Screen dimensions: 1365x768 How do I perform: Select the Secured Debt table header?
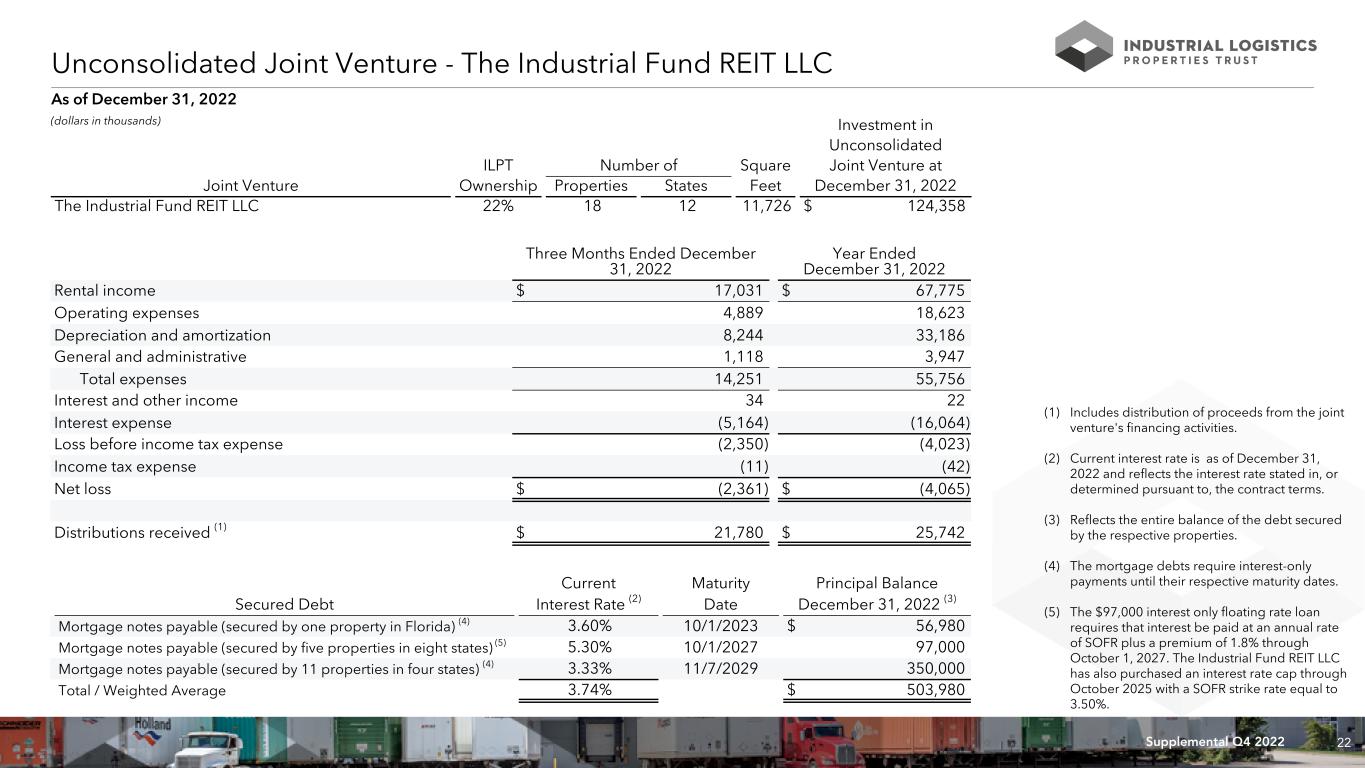click(284, 604)
